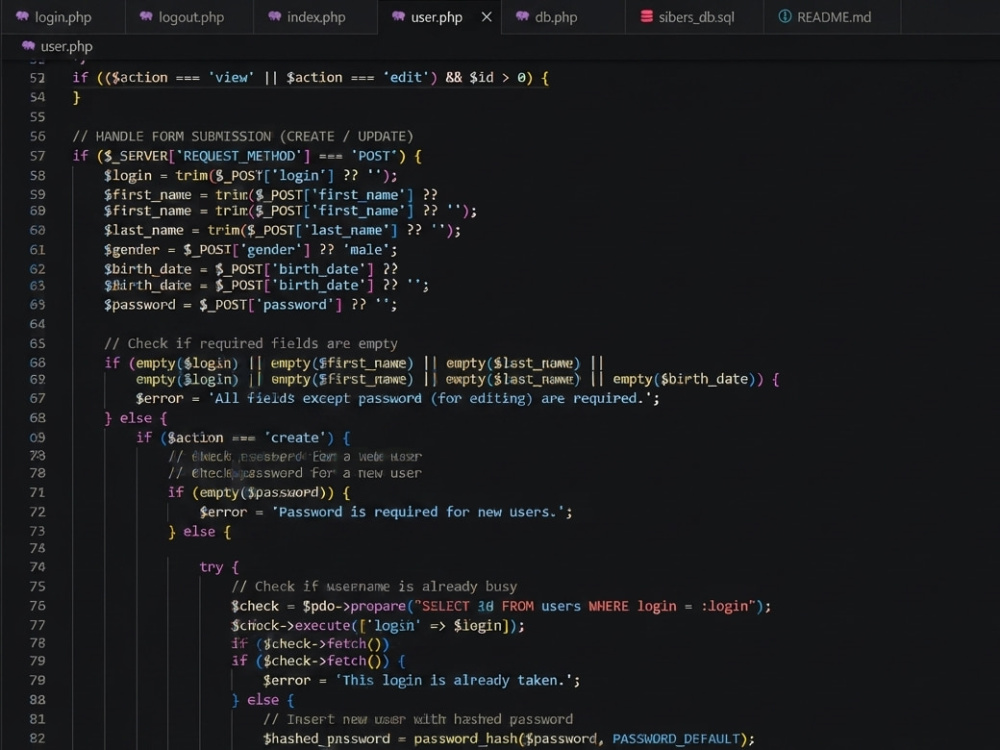Click the $_SERVER['REQUEST_METHOD'] === 'POST' line

point(247,156)
